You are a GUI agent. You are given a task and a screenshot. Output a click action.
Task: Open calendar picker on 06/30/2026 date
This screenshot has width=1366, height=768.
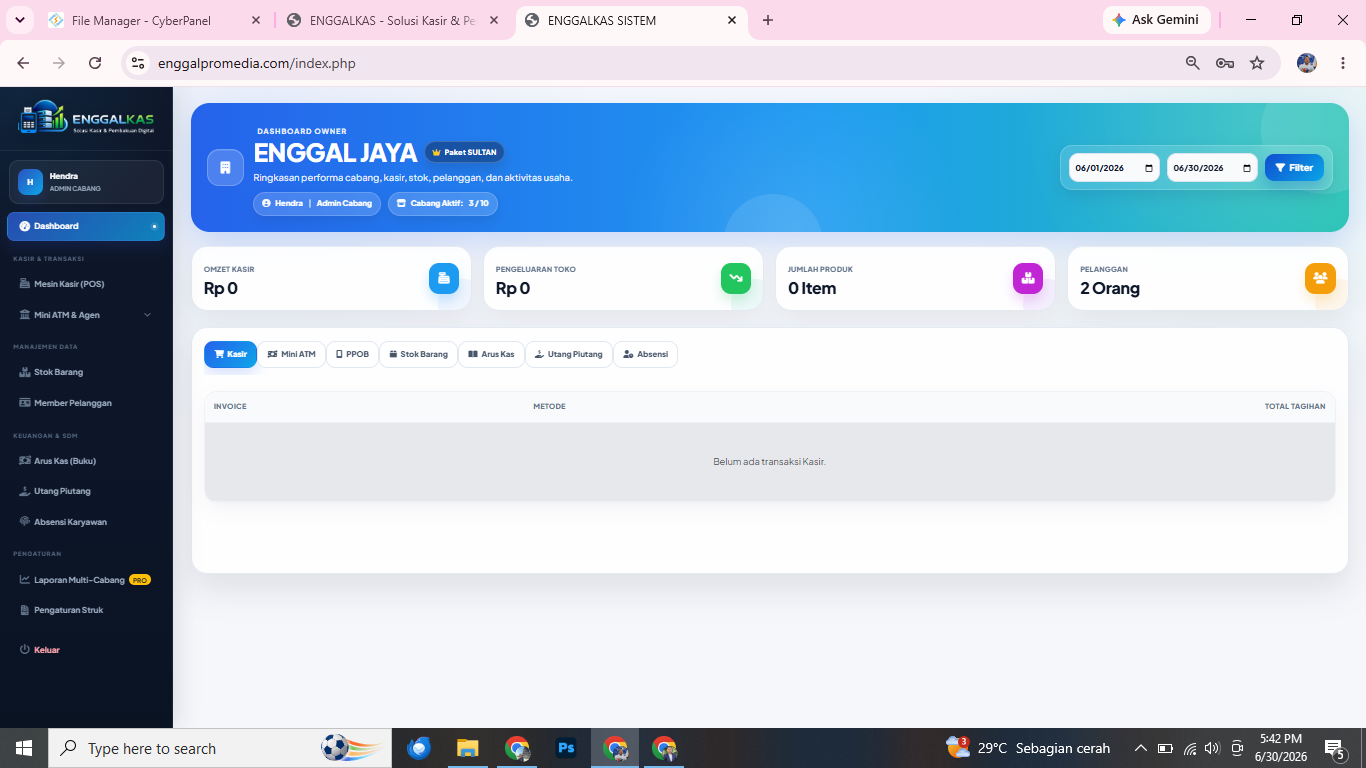(x=1247, y=168)
